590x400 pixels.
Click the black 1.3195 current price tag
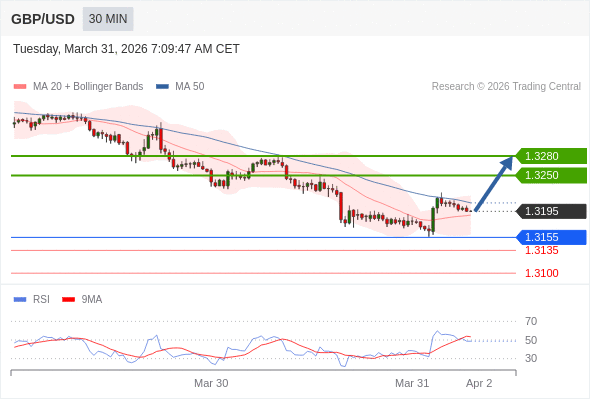pyautogui.click(x=551, y=211)
